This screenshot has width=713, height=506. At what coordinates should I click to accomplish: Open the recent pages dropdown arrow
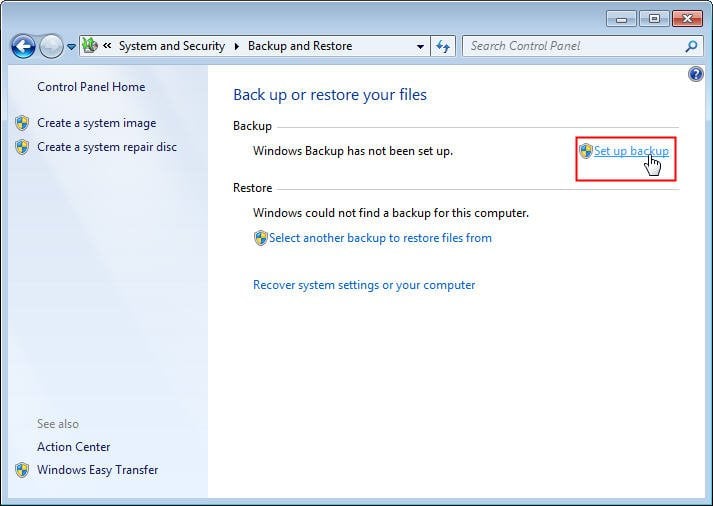pos(71,46)
